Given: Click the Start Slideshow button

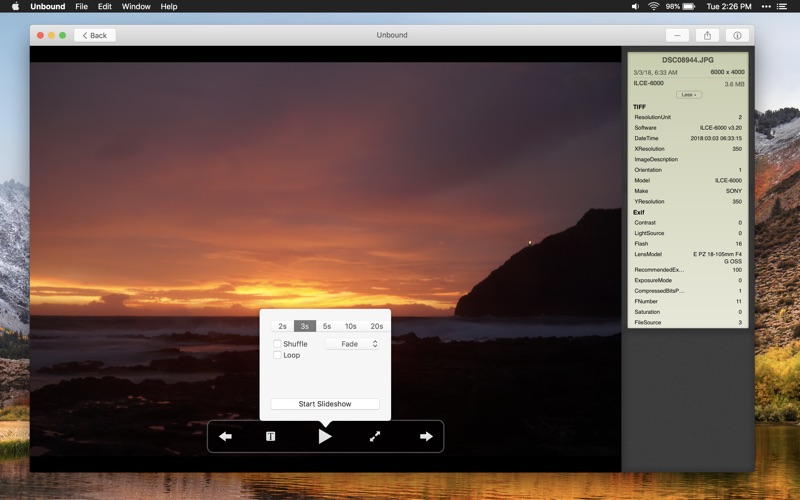Looking at the screenshot, I should tap(325, 404).
